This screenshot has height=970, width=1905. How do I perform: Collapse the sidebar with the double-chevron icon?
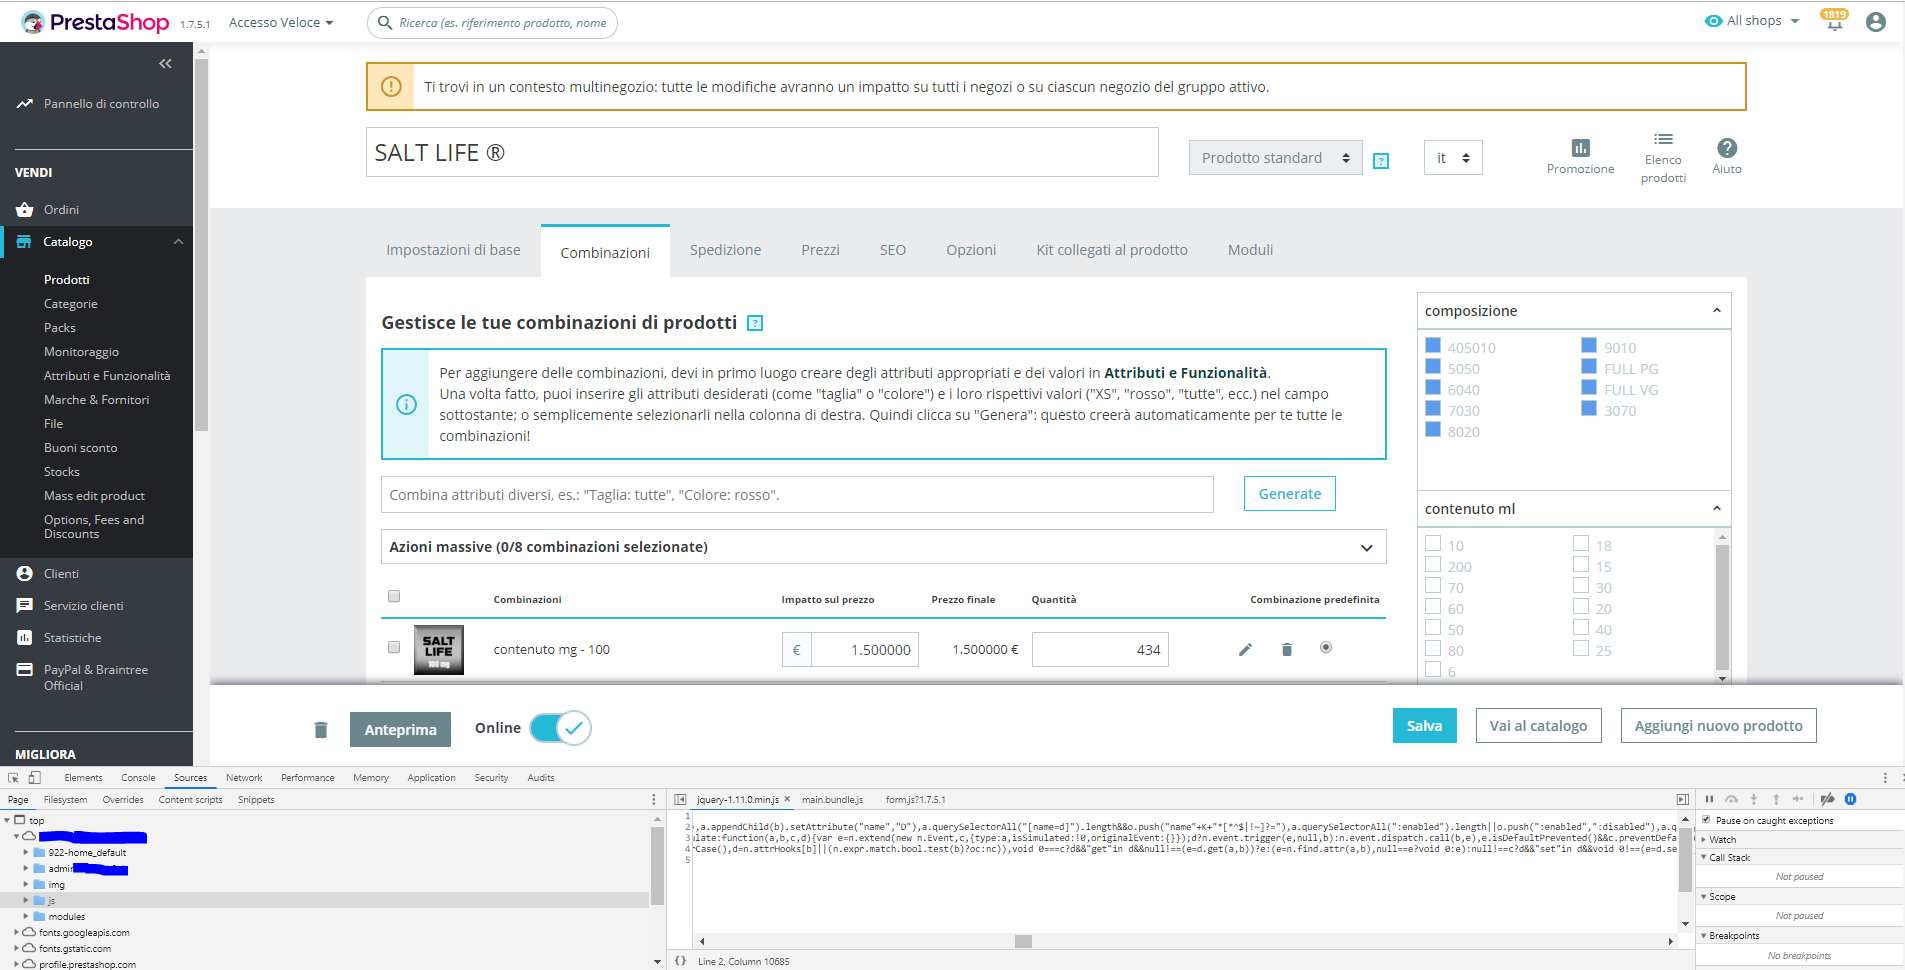165,64
